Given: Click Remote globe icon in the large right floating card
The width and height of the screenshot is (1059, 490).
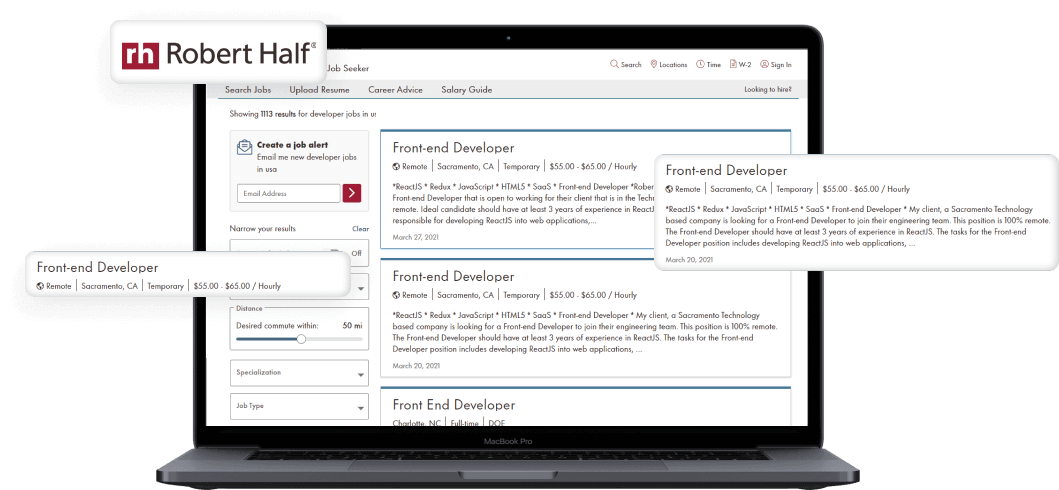Looking at the screenshot, I should point(669,189).
